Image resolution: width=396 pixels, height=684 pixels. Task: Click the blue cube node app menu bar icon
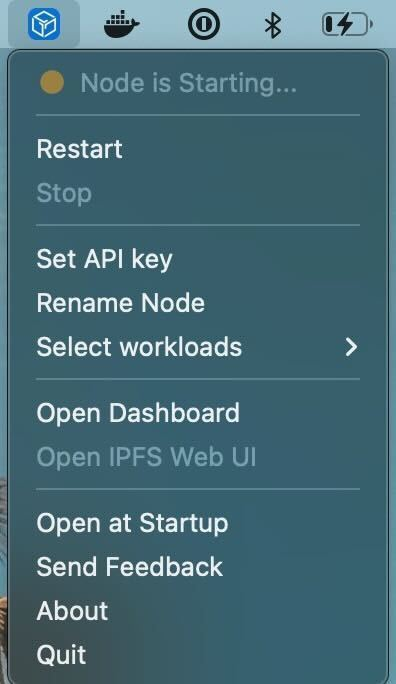tap(44, 24)
